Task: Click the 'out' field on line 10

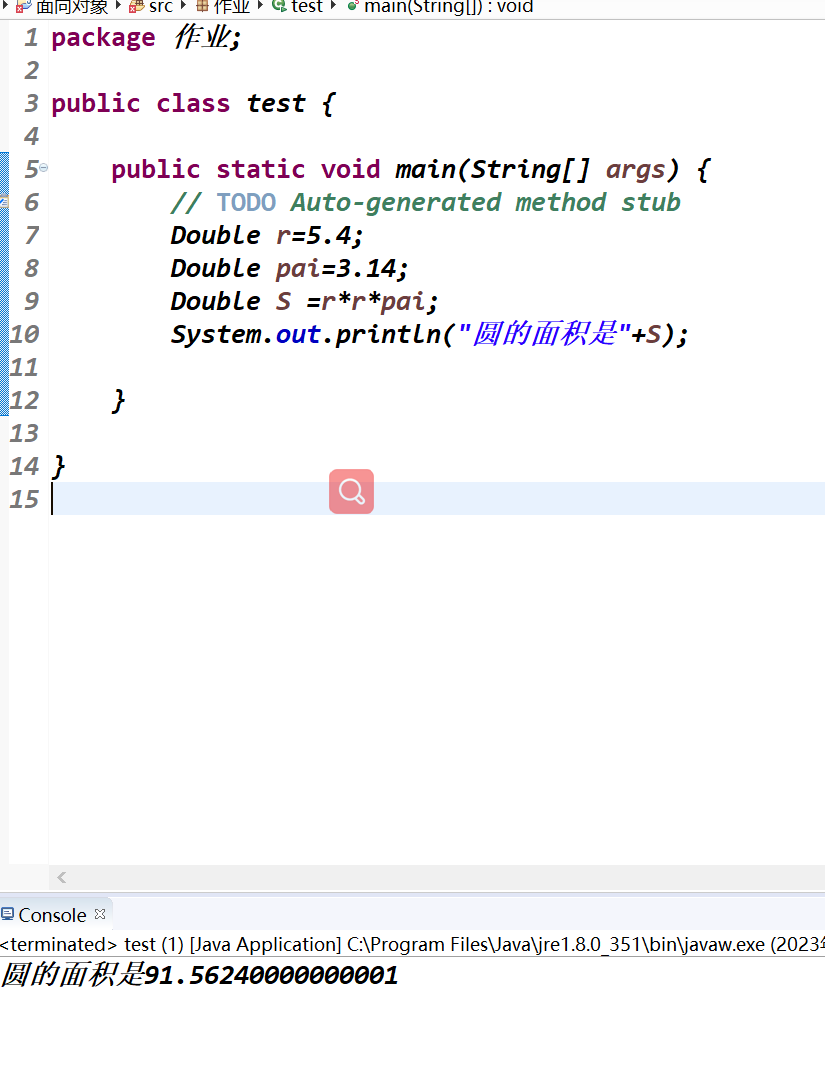Action: pyautogui.click(x=298, y=335)
